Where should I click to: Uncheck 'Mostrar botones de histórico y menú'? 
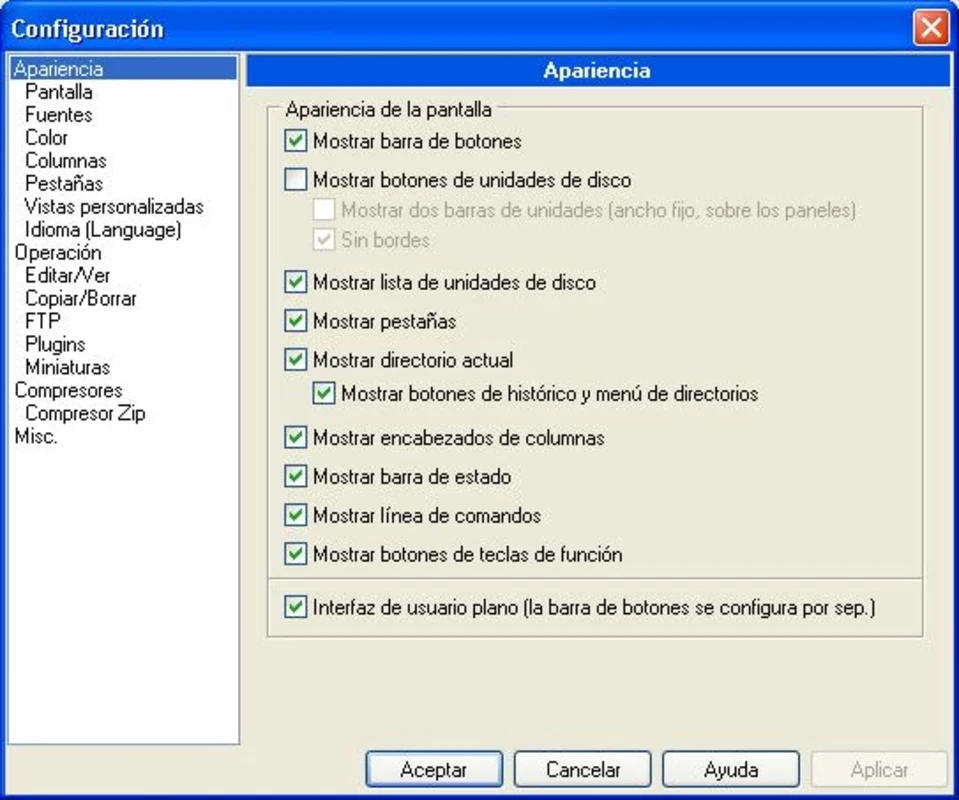(323, 394)
